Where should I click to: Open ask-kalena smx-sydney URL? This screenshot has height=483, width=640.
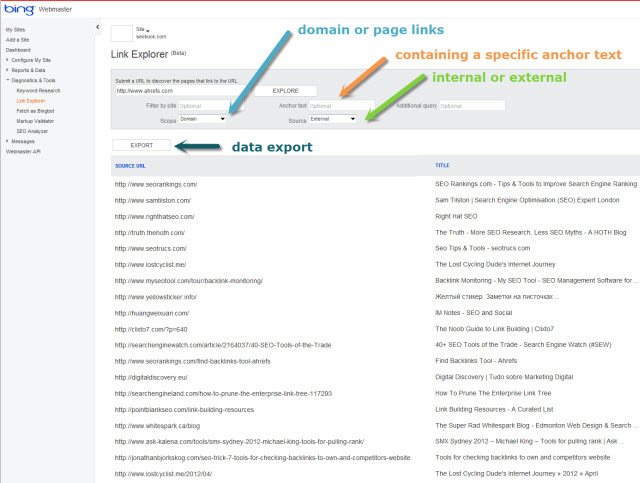tap(239, 442)
